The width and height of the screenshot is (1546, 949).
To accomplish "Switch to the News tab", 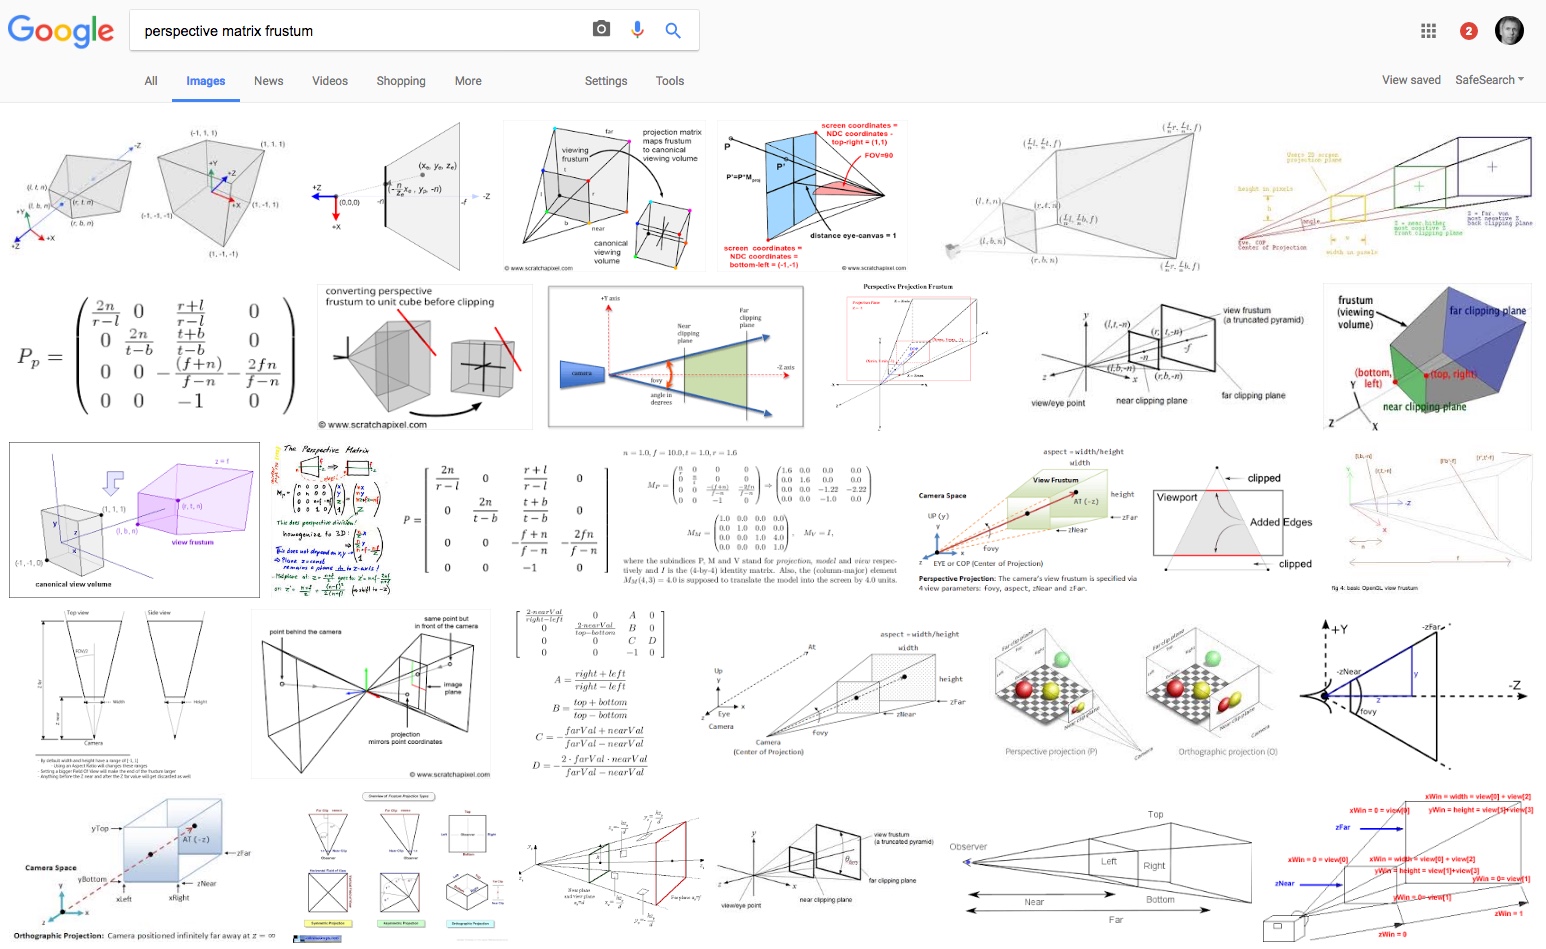I will tap(268, 81).
